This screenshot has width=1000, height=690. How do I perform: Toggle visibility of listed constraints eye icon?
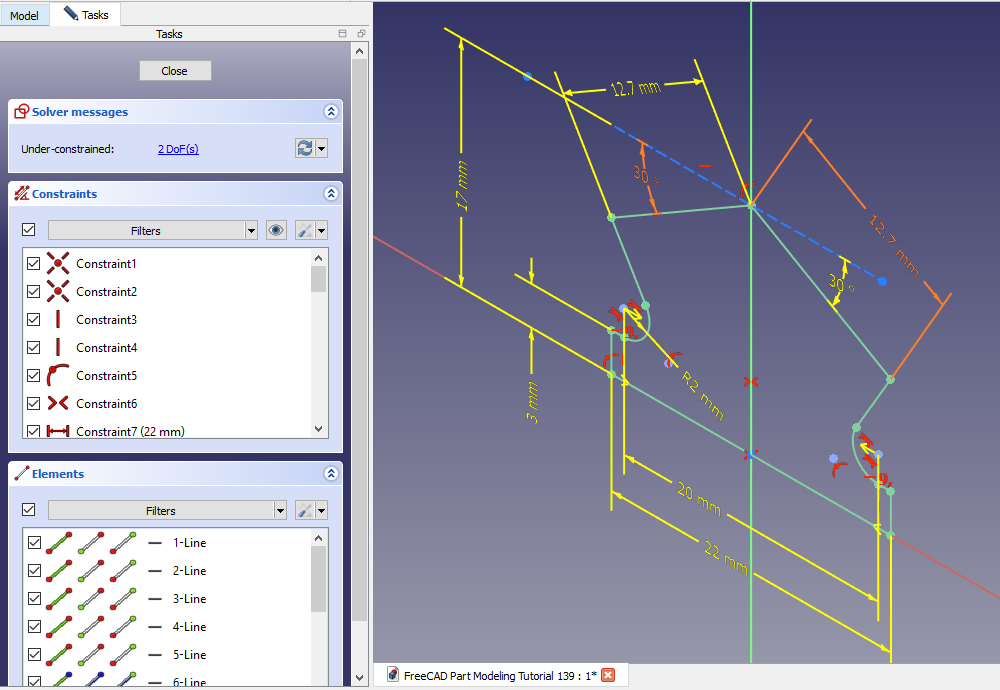[x=277, y=230]
